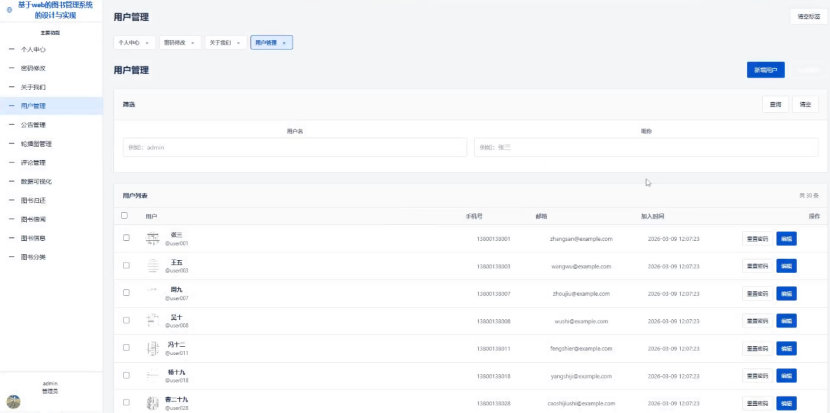
Task: Open 公告管理 in the sidebar
Action: coord(51,125)
